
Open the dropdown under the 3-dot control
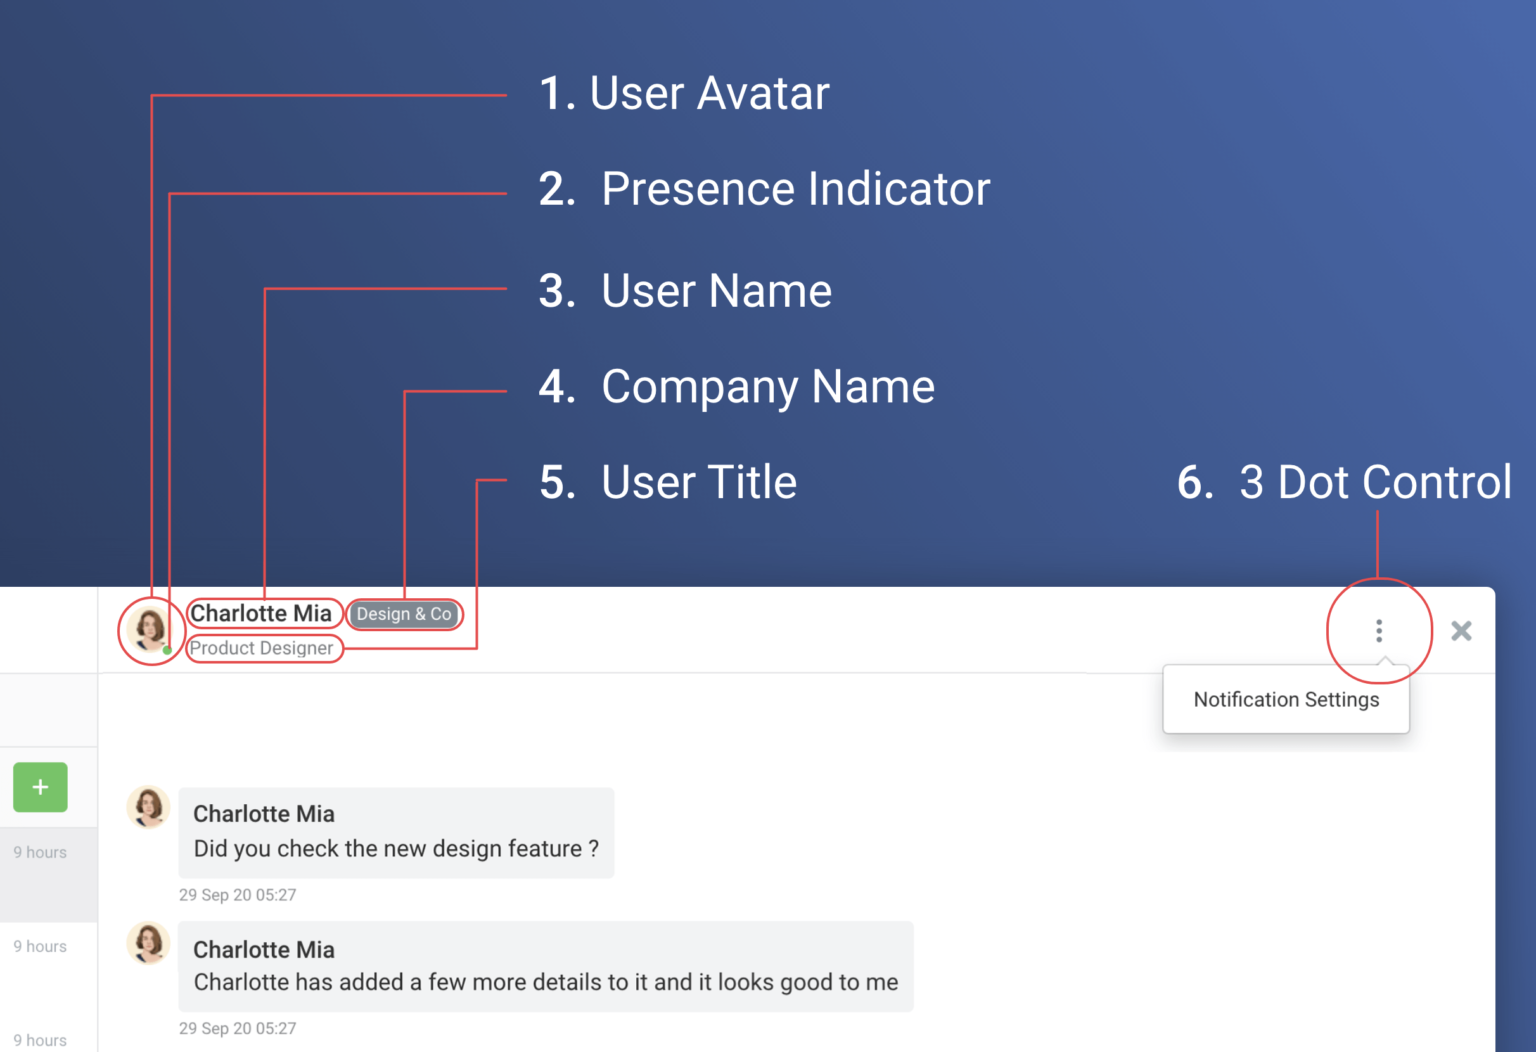point(1379,631)
